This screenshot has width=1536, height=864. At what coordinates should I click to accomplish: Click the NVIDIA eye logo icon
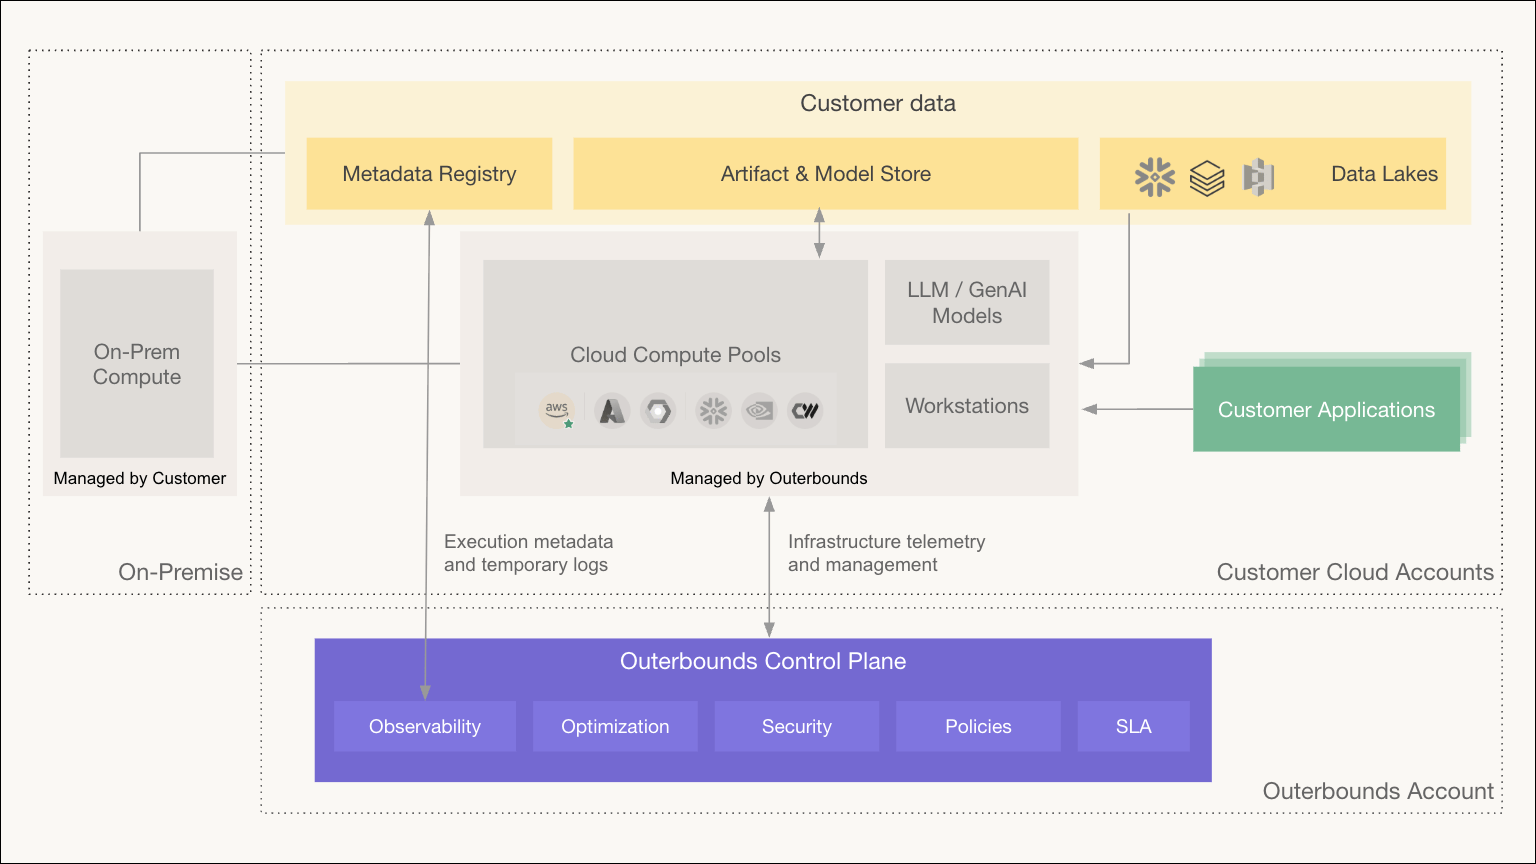pos(760,410)
